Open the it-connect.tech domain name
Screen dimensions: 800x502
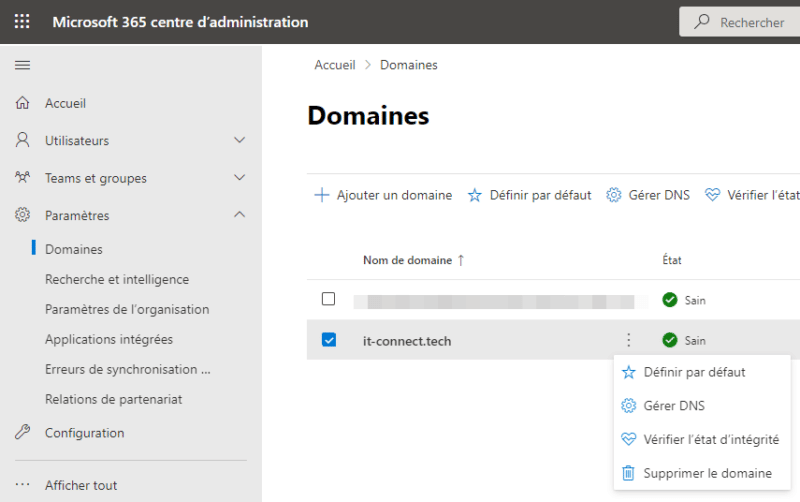click(x=407, y=341)
